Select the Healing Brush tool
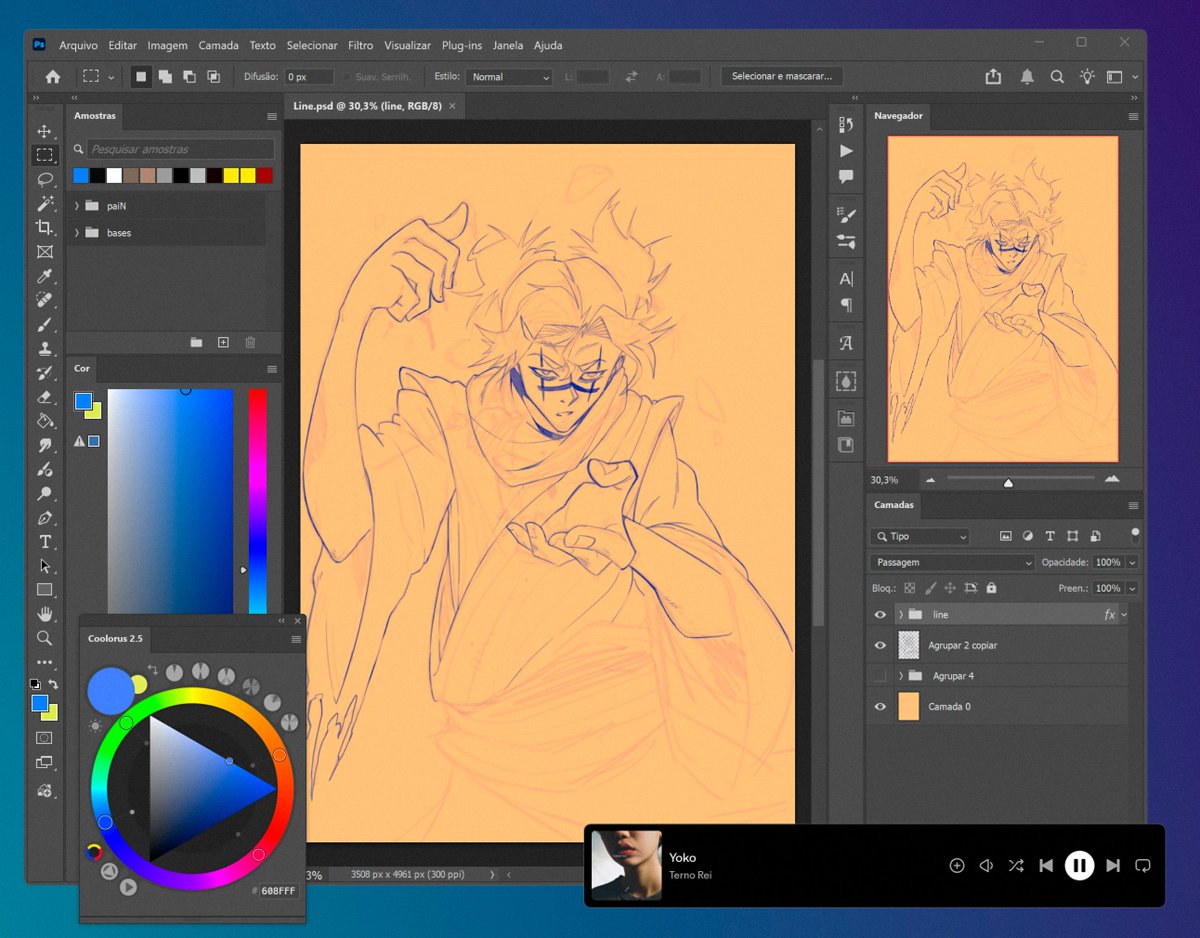This screenshot has width=1200, height=938. coord(45,300)
